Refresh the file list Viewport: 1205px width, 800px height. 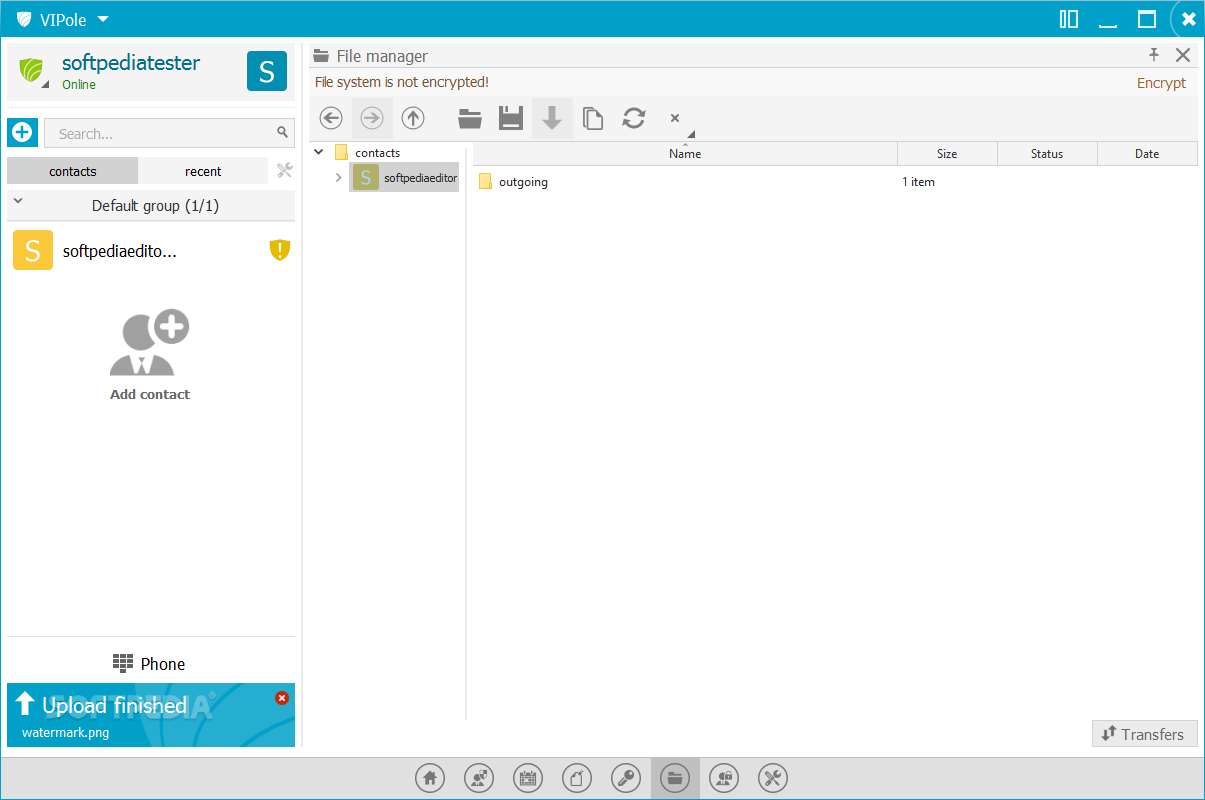(x=633, y=118)
